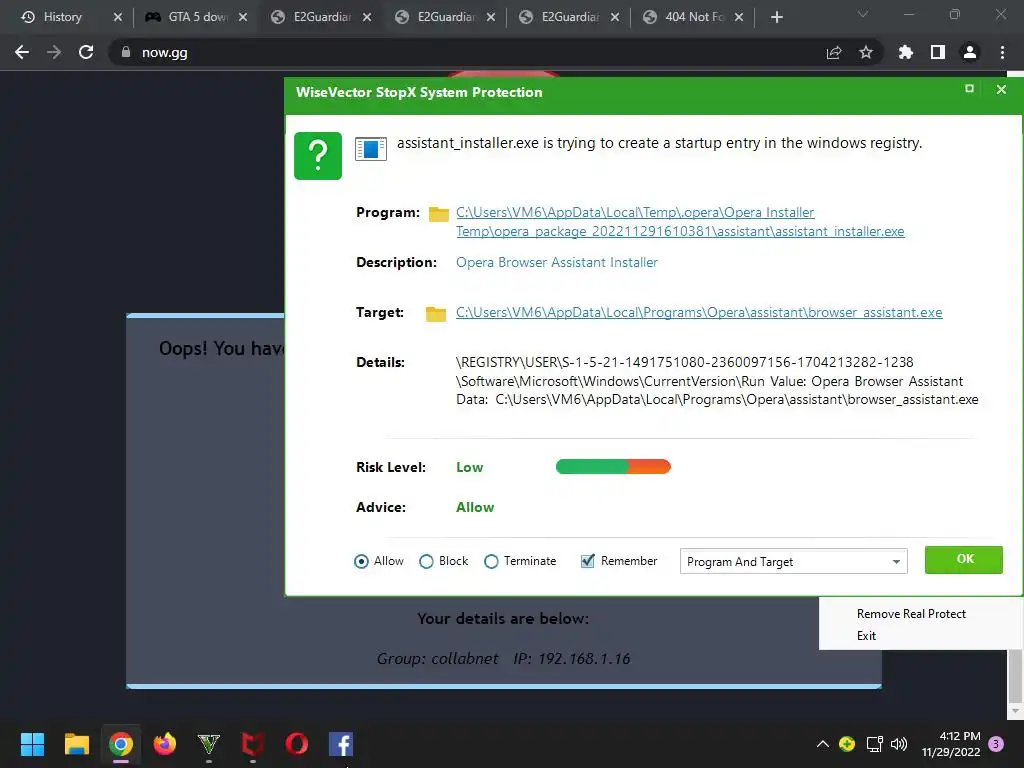Click the Opera Browser Assistant Installer description

(556, 263)
